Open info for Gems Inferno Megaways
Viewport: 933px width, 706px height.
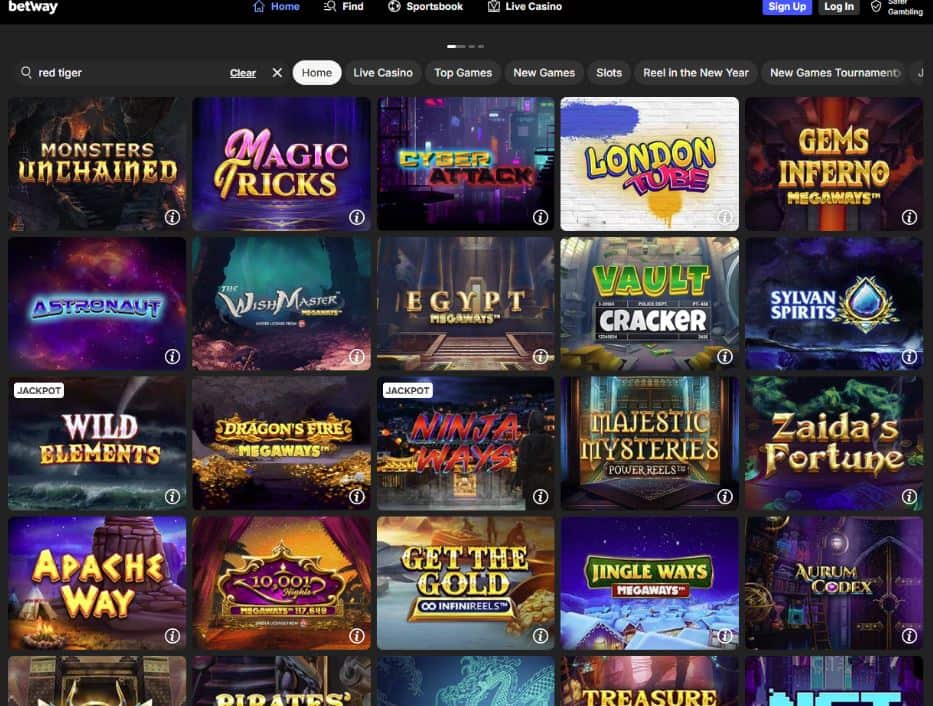909,217
